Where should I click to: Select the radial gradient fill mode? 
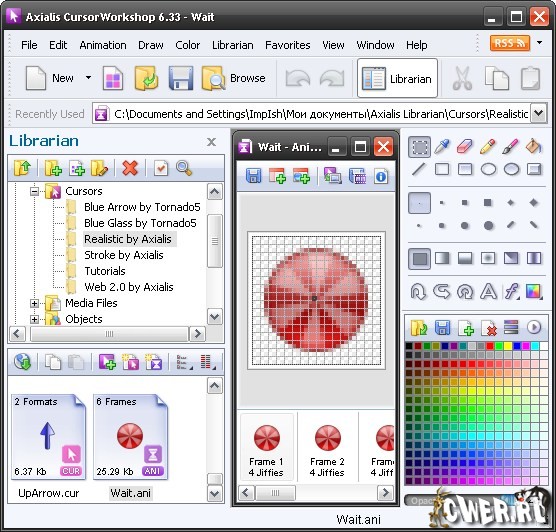[488, 258]
